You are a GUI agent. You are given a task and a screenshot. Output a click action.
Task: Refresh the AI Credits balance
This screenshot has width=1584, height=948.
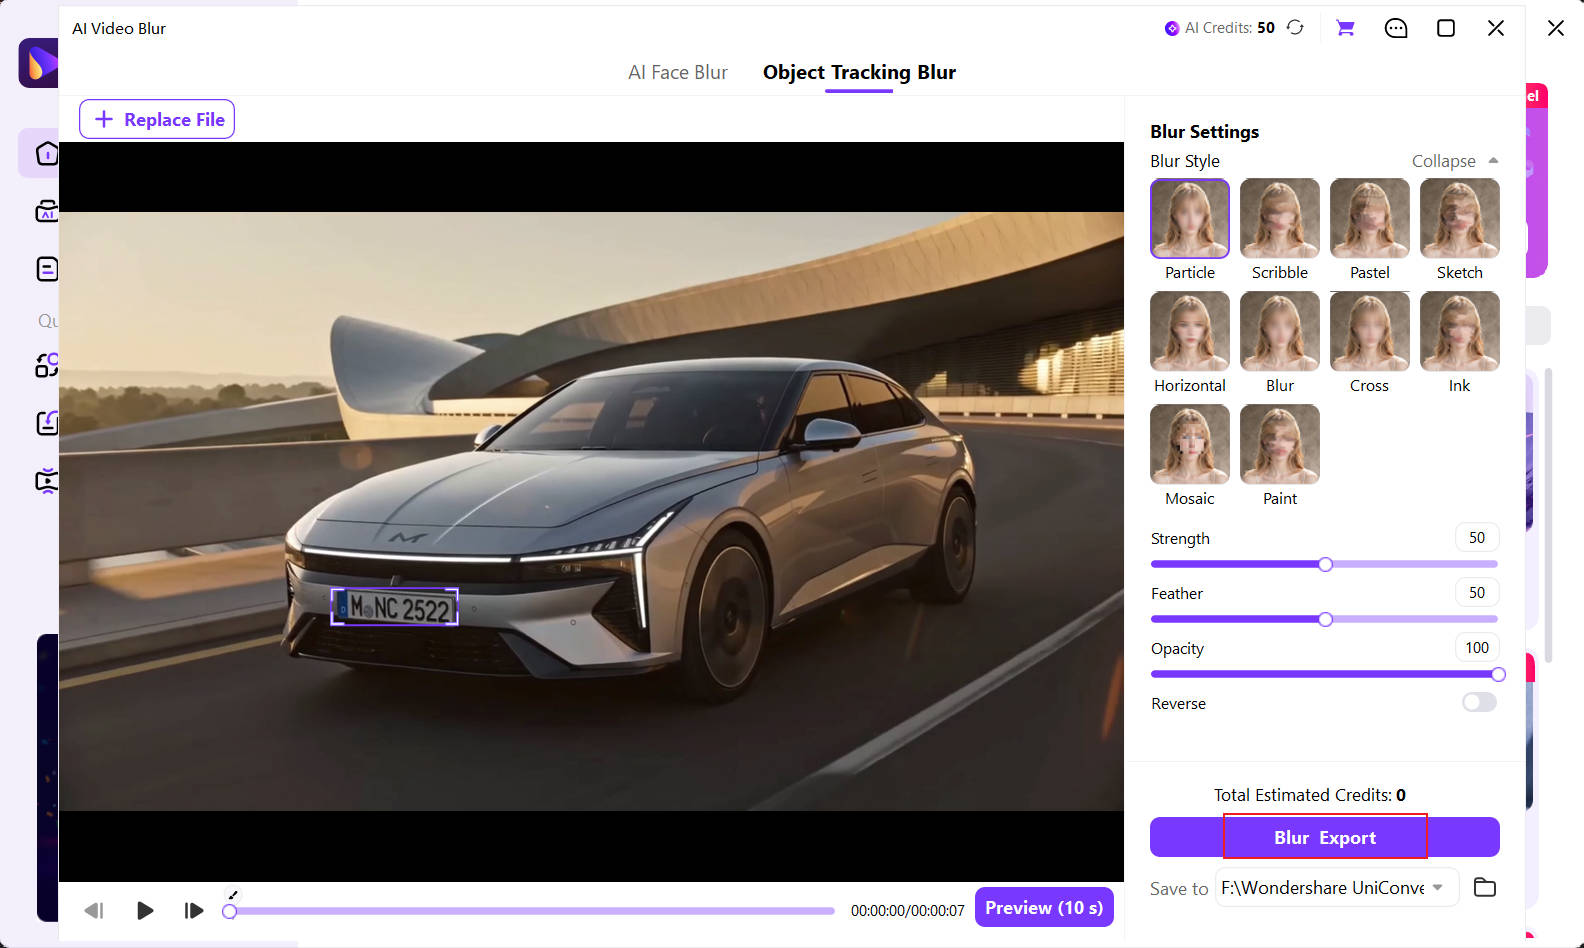click(x=1295, y=28)
